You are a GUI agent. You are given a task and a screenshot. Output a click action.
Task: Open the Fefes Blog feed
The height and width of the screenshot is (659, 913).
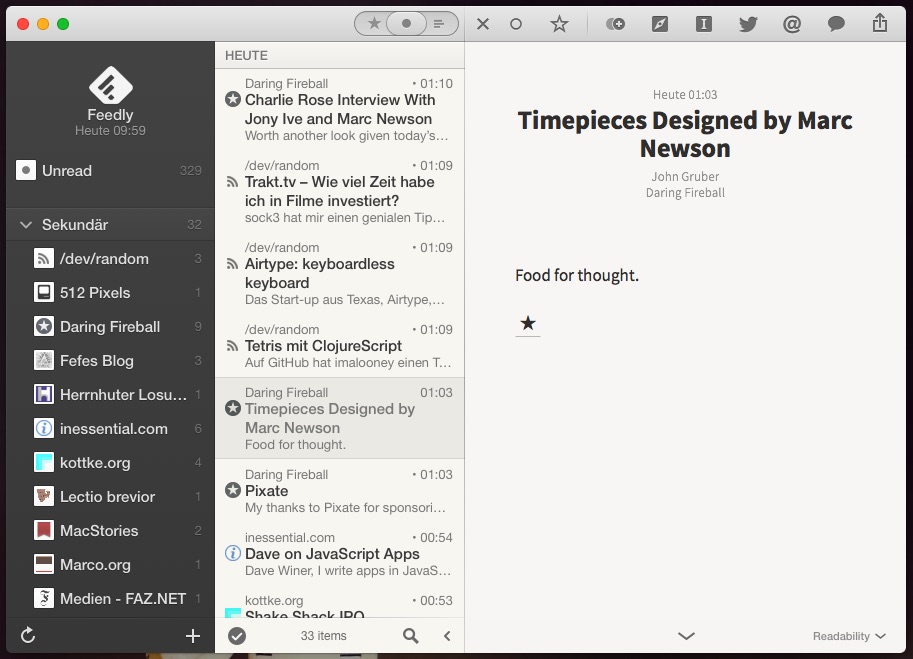(110, 361)
